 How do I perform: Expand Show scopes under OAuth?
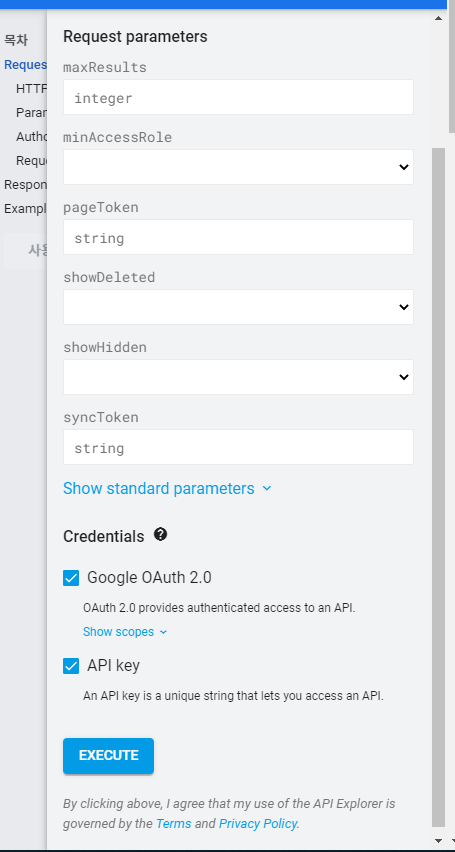pos(118,632)
